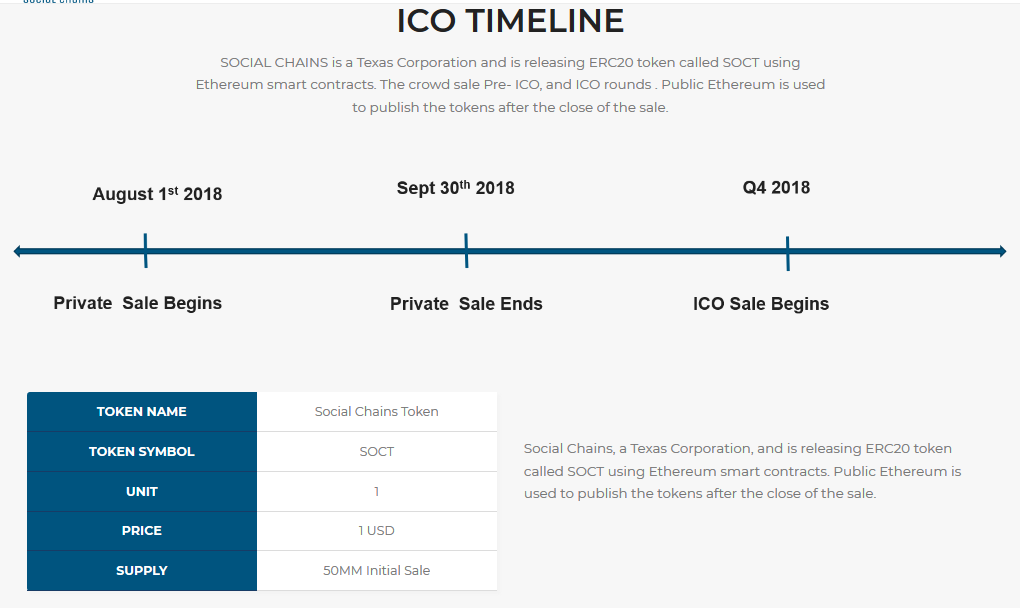Select the August 1st 2018 timeline tick
This screenshot has height=608, width=1020.
(x=146, y=250)
